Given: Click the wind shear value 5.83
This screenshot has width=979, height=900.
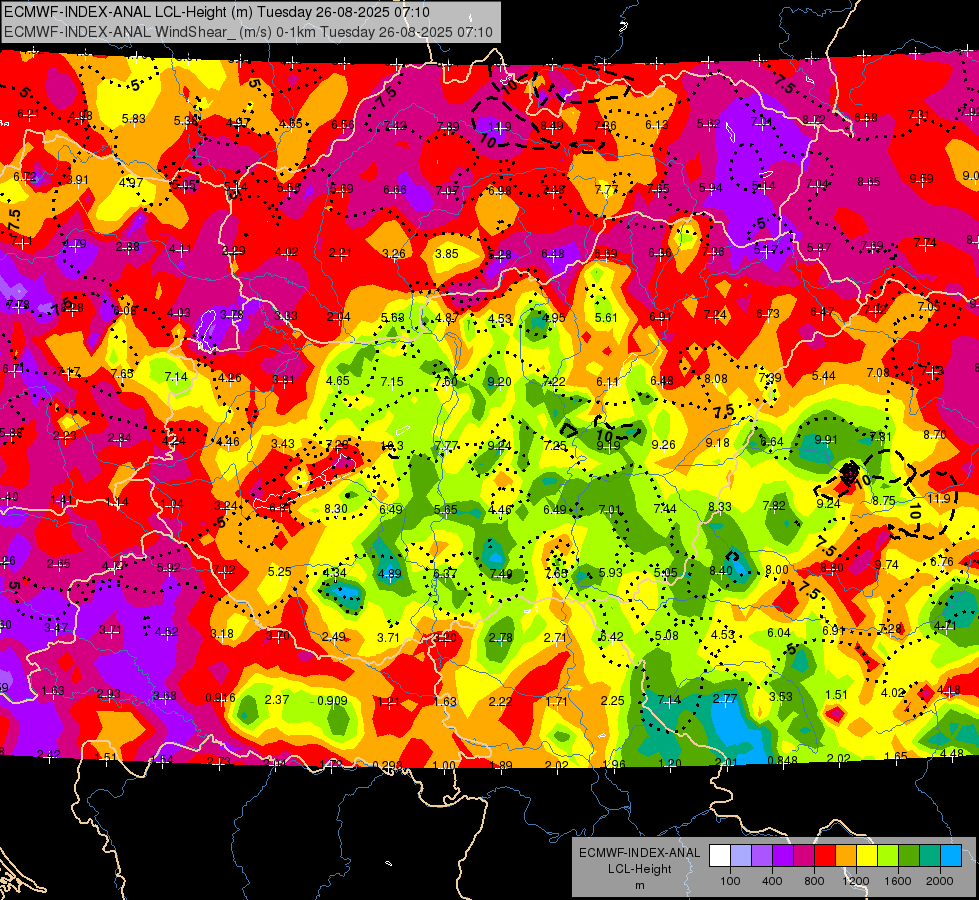Looking at the screenshot, I should [134, 119].
